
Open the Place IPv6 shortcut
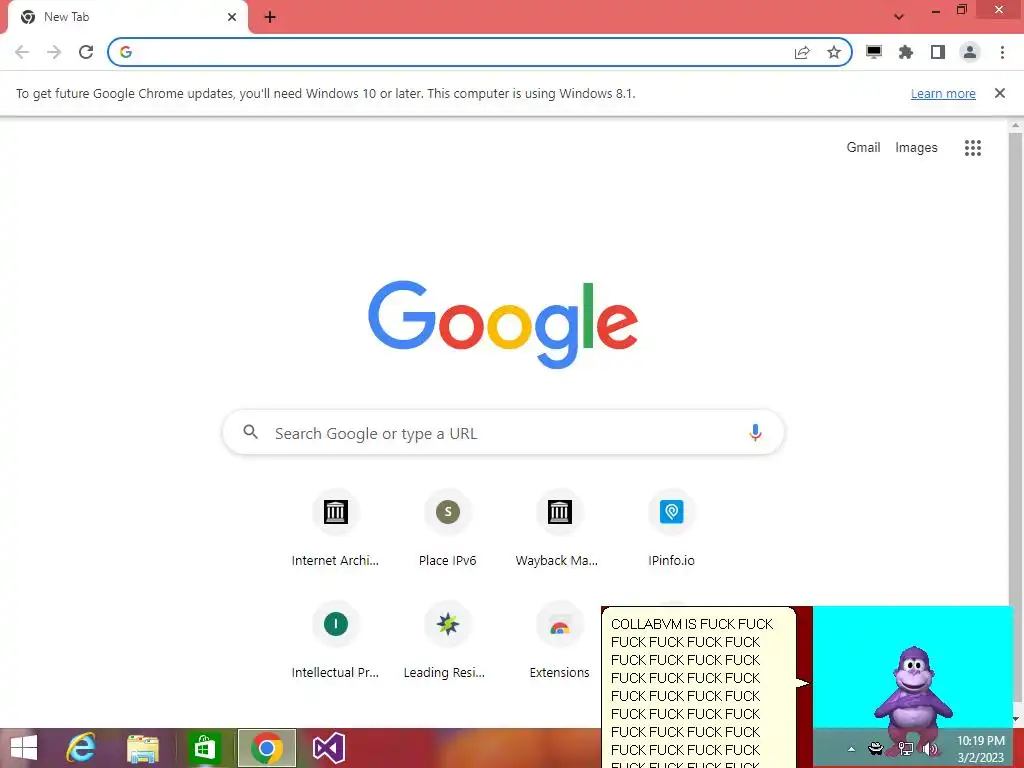447,529
